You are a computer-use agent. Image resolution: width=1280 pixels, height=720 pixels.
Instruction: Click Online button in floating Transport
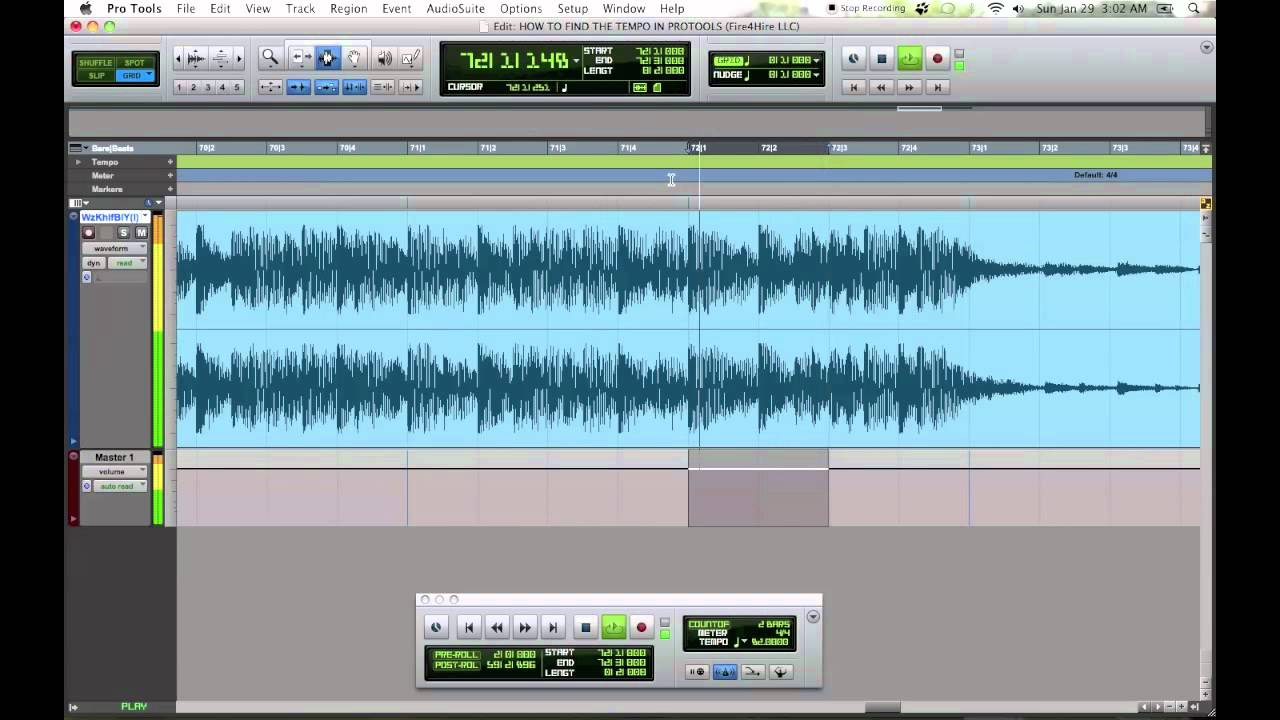(x=436, y=627)
